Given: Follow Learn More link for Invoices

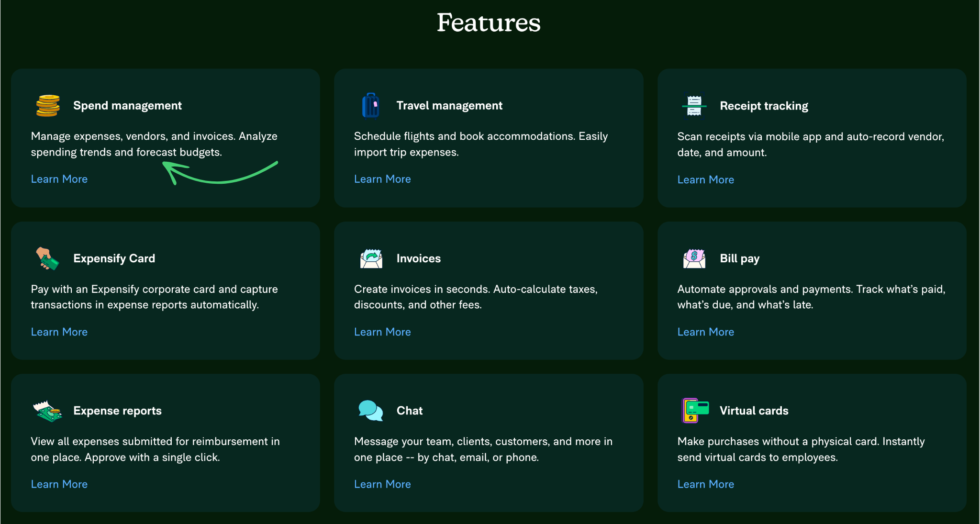Looking at the screenshot, I should pyautogui.click(x=382, y=332).
